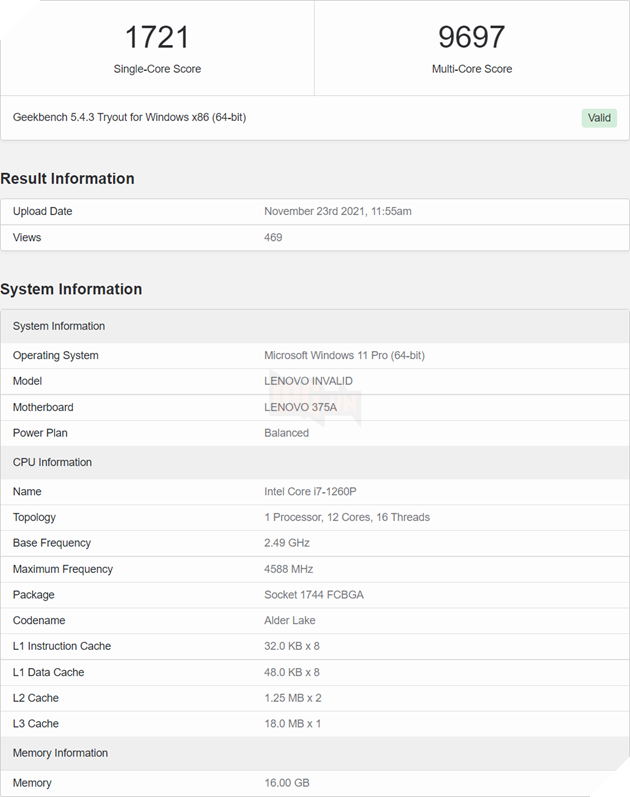Screen dimensions: 630x797
Task: Select the Single-Core Score label
Action: (x=157, y=69)
